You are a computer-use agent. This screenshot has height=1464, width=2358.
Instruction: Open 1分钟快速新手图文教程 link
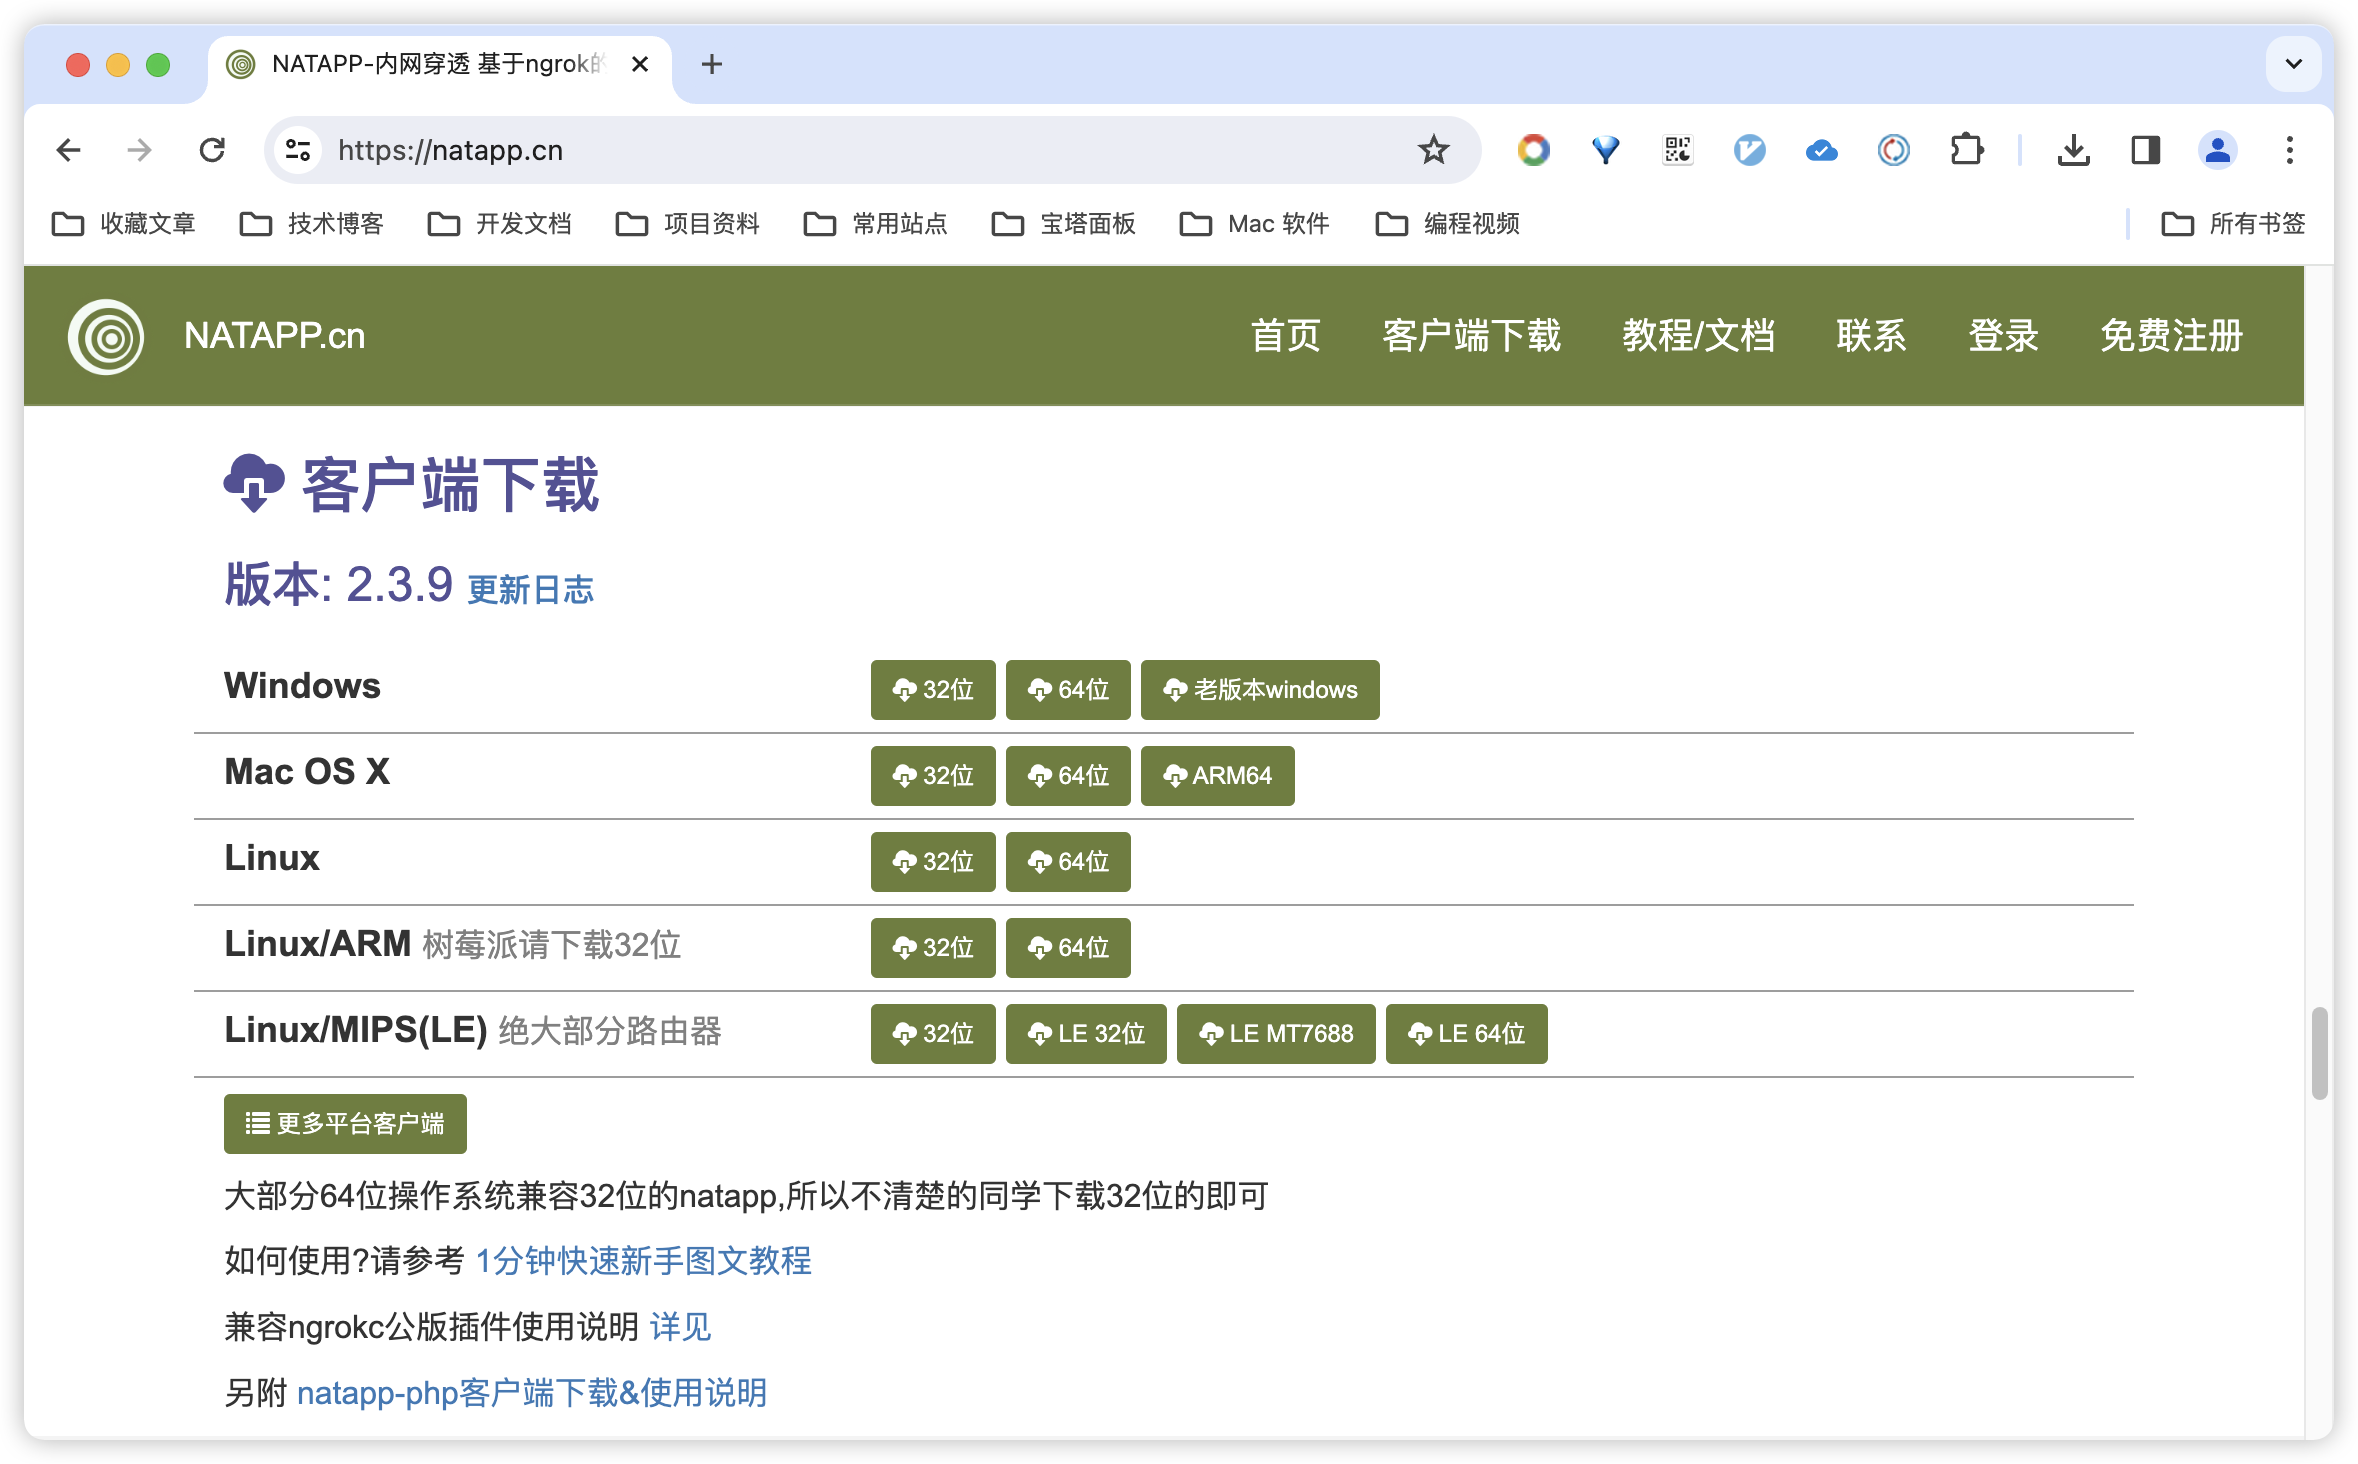tap(643, 1261)
